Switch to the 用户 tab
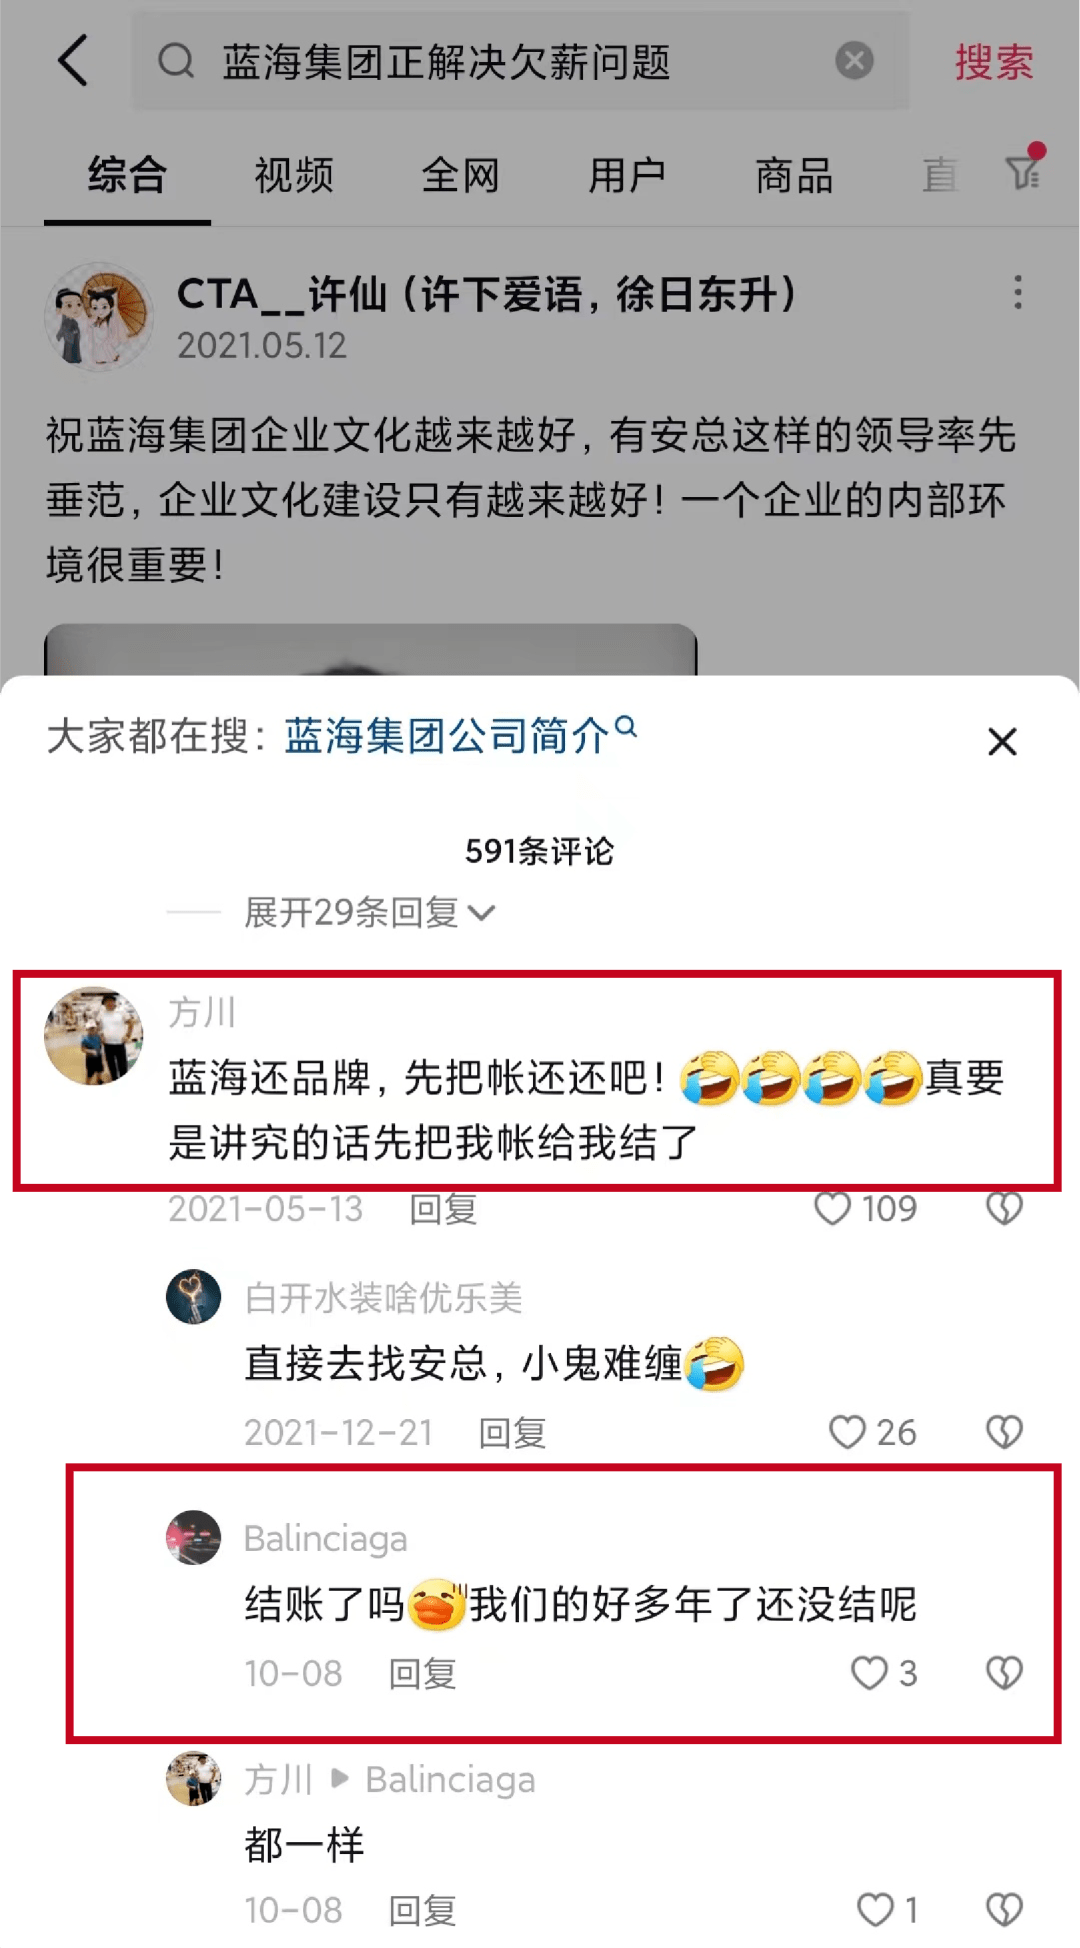 click(626, 175)
